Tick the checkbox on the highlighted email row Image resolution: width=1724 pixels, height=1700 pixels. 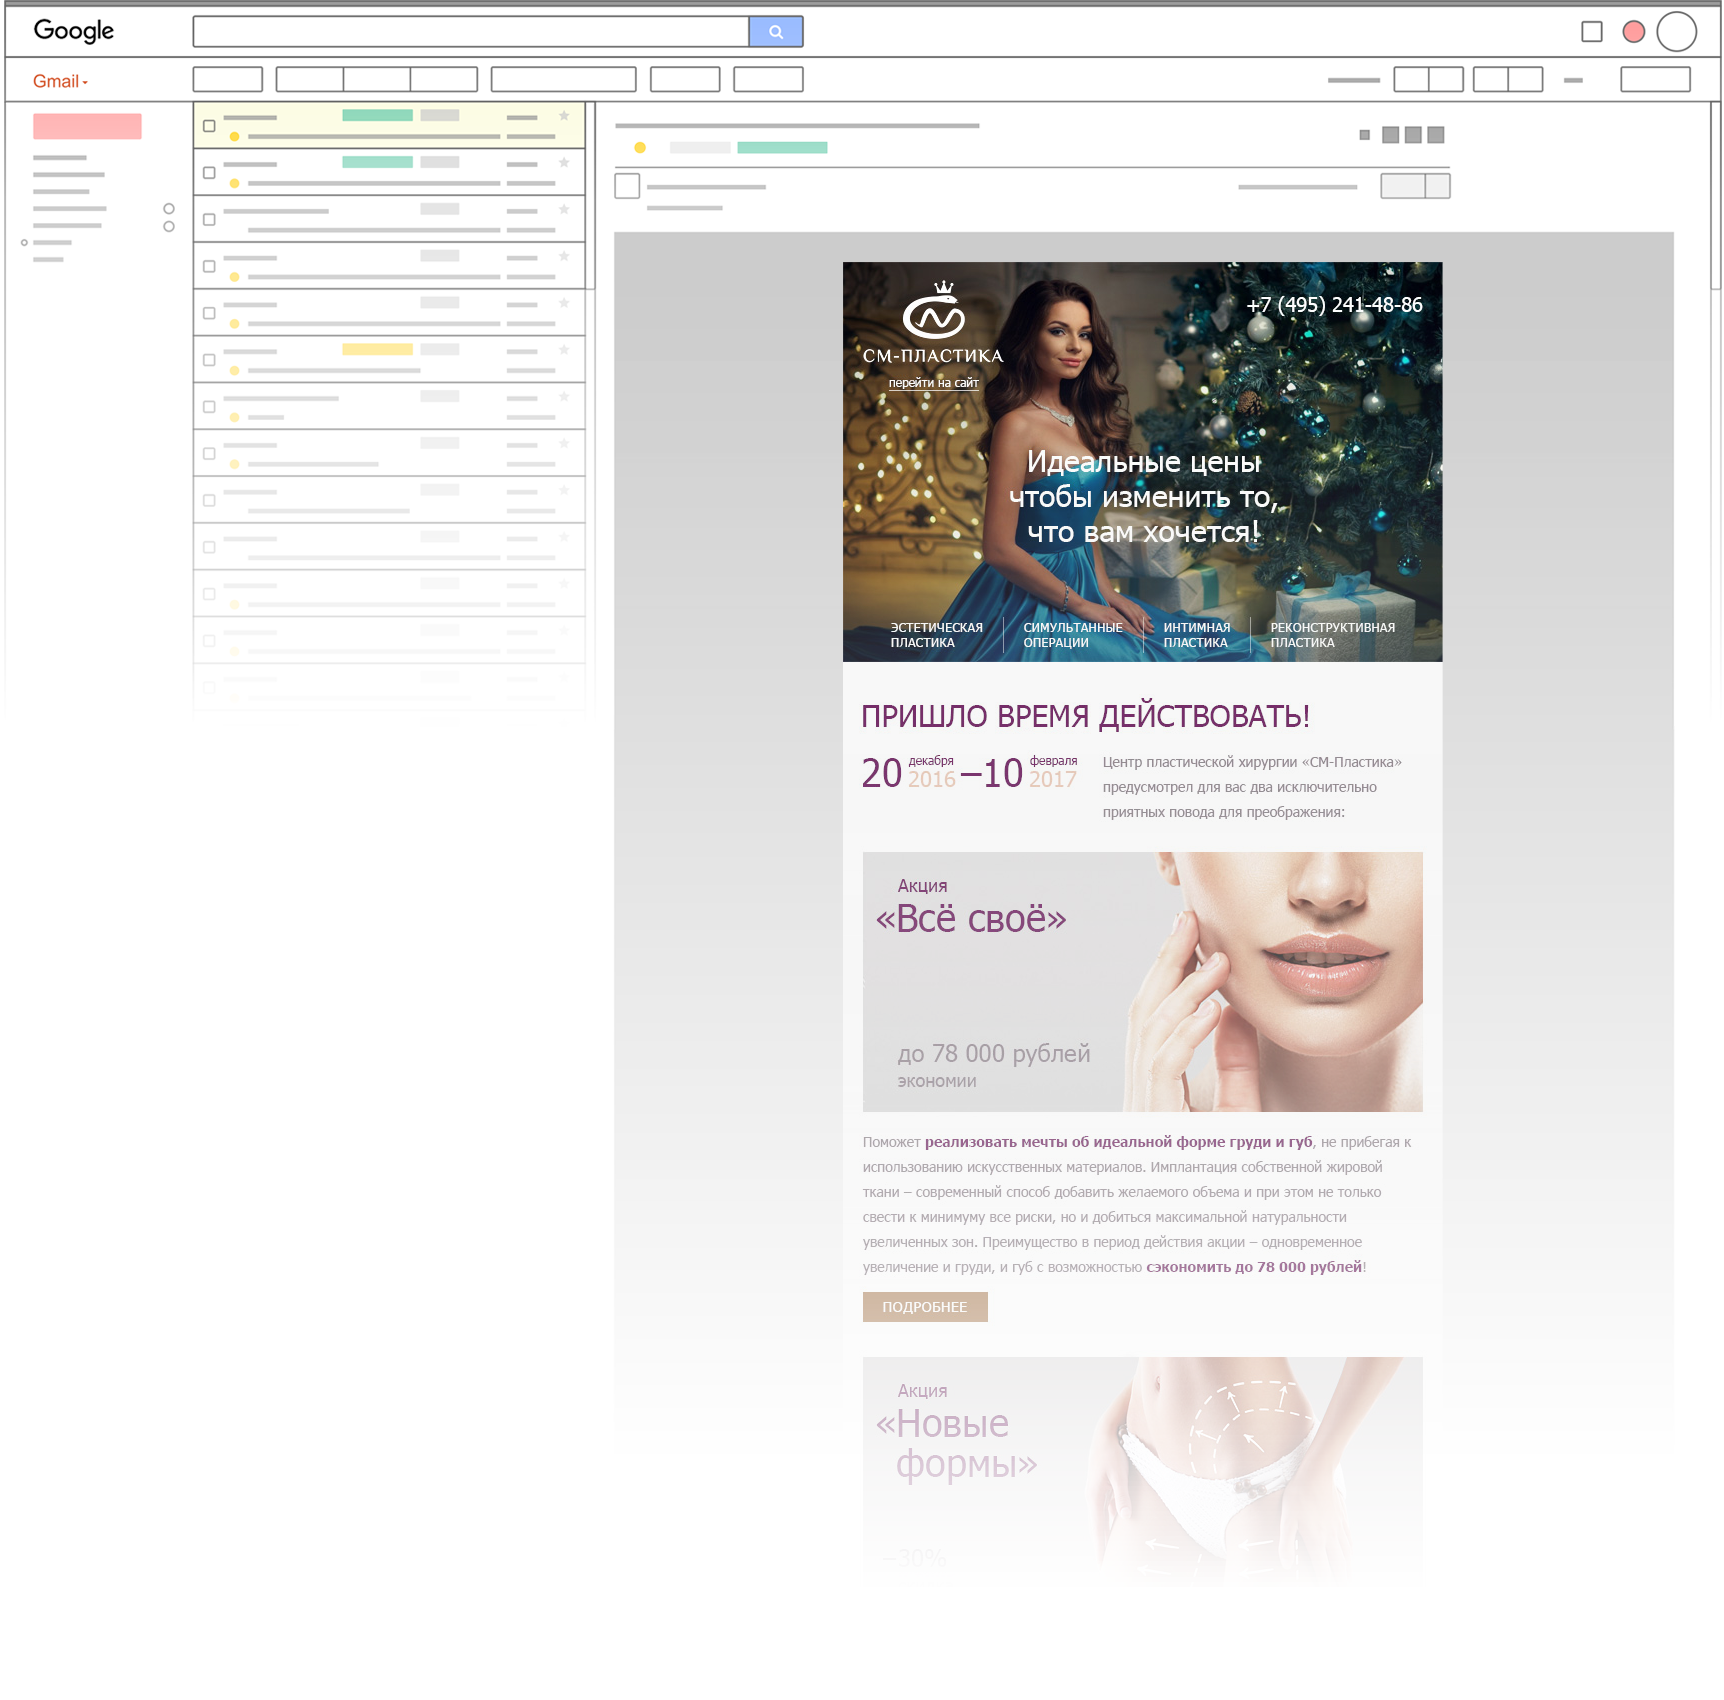[x=209, y=126]
